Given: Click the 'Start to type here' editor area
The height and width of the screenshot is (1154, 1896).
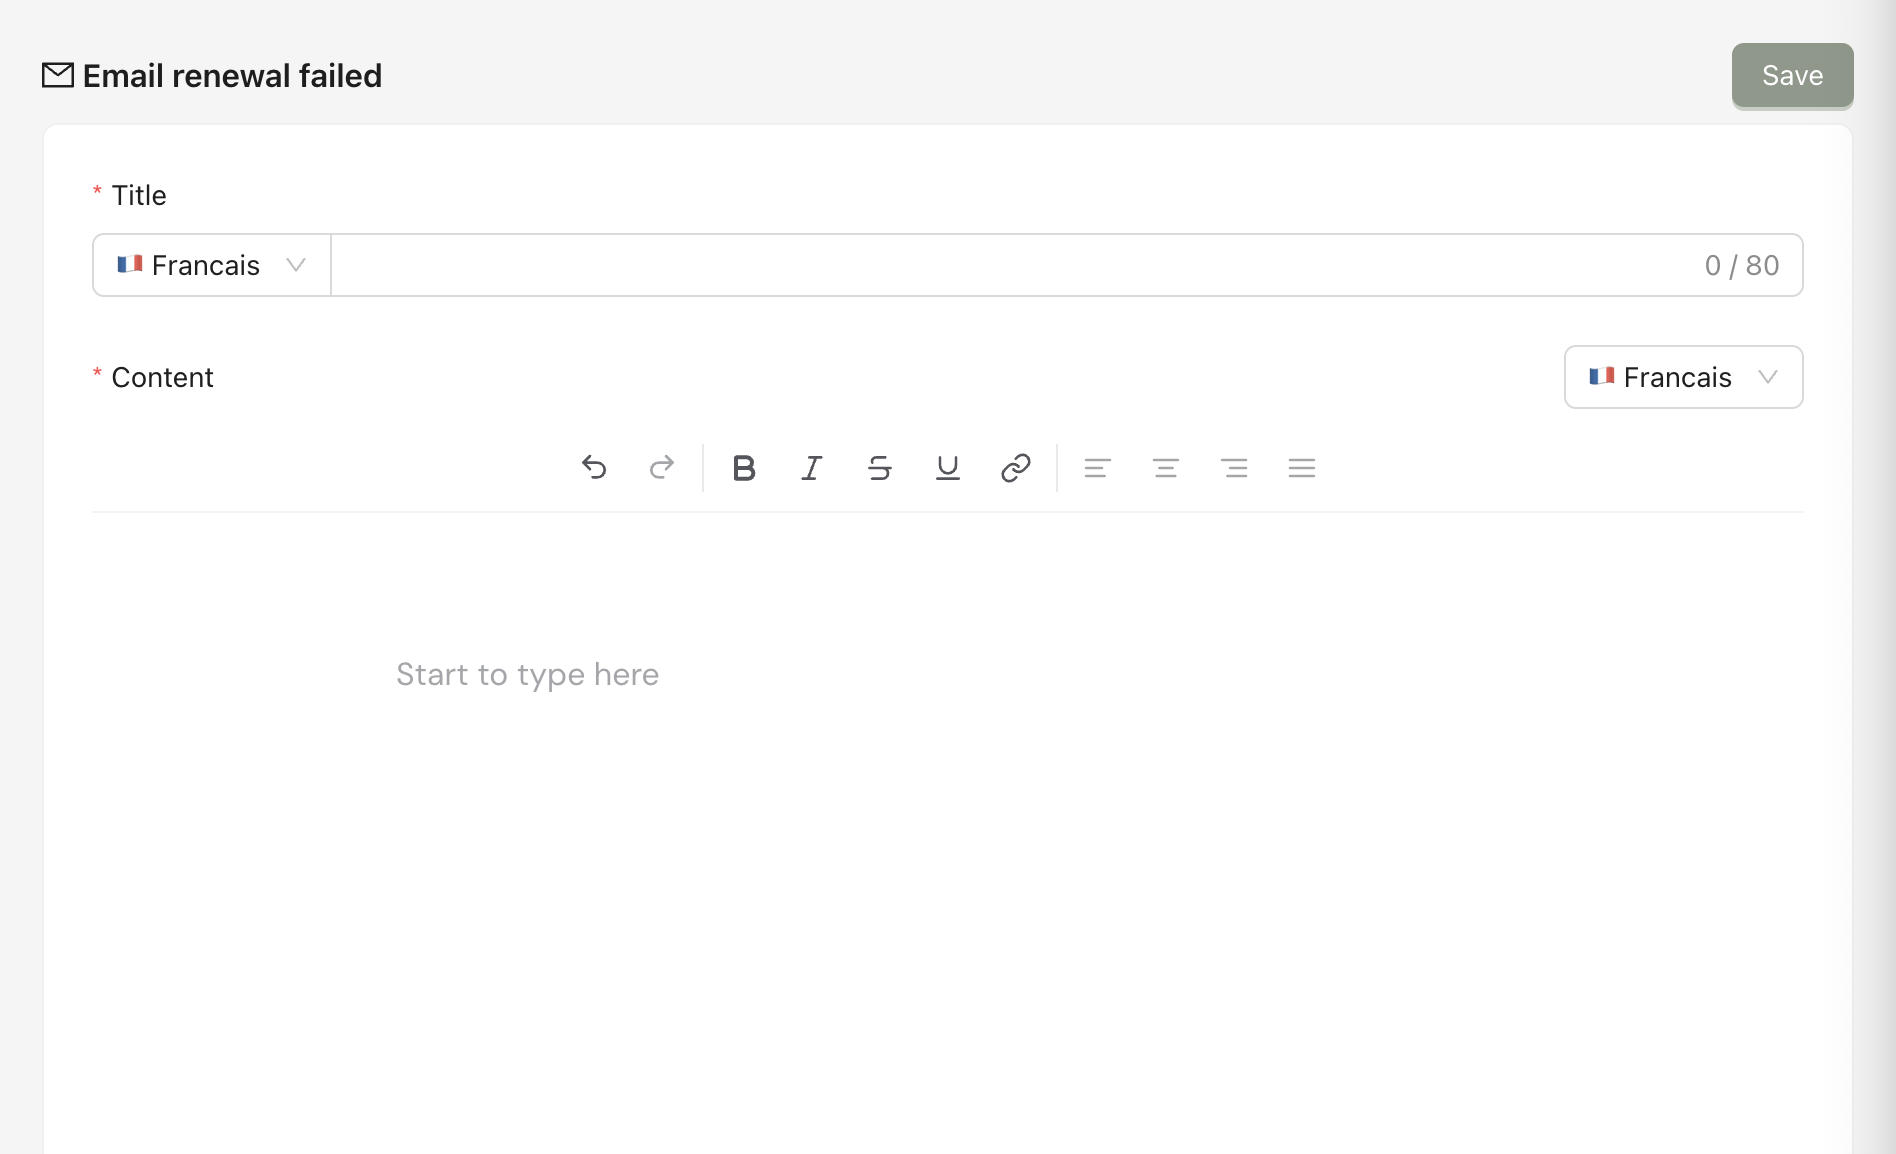Looking at the screenshot, I should [x=527, y=675].
